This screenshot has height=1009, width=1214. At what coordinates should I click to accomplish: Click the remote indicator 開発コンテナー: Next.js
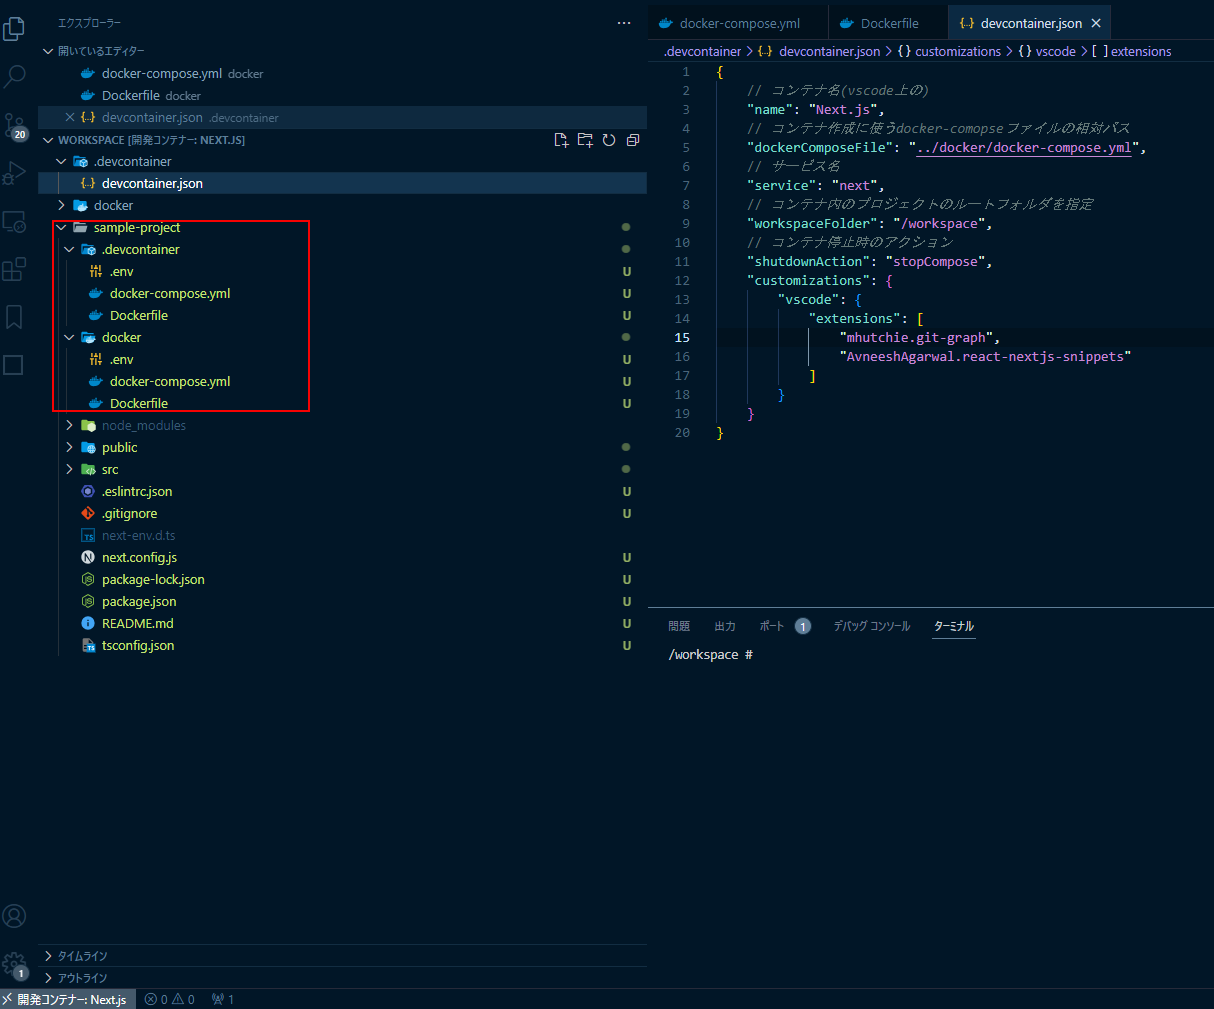66,999
